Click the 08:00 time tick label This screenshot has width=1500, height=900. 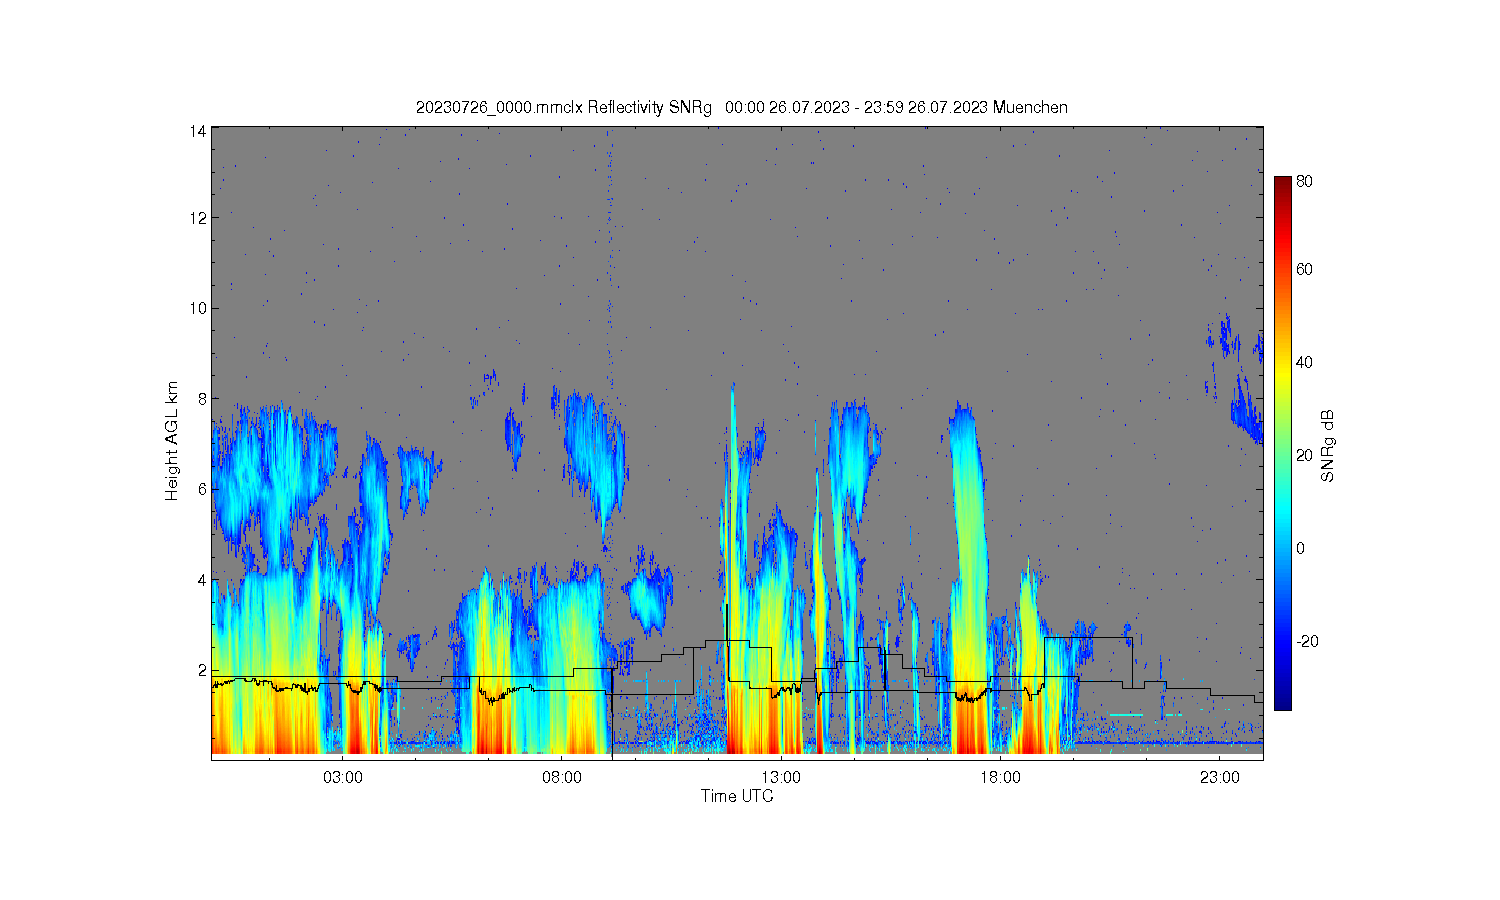coord(562,777)
